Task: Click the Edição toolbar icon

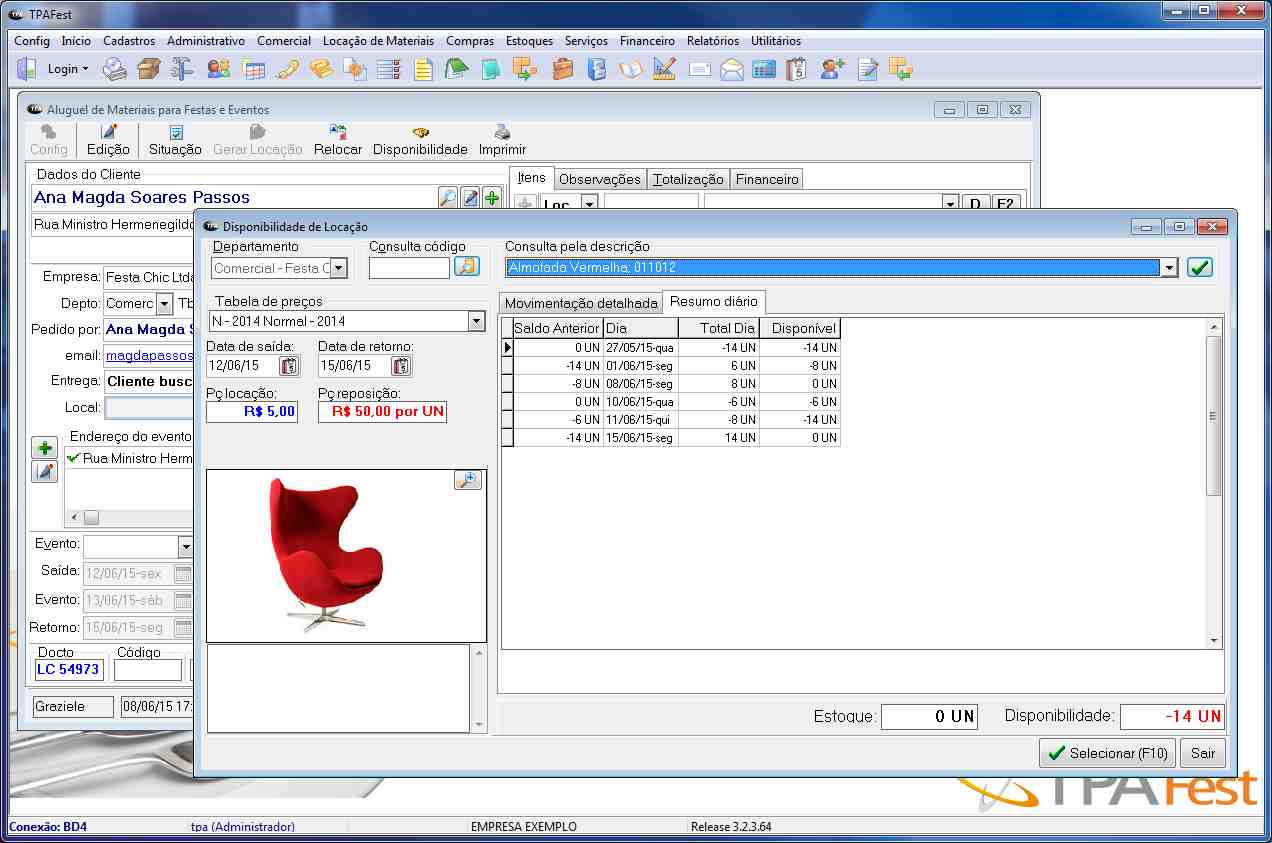Action: click(x=108, y=133)
